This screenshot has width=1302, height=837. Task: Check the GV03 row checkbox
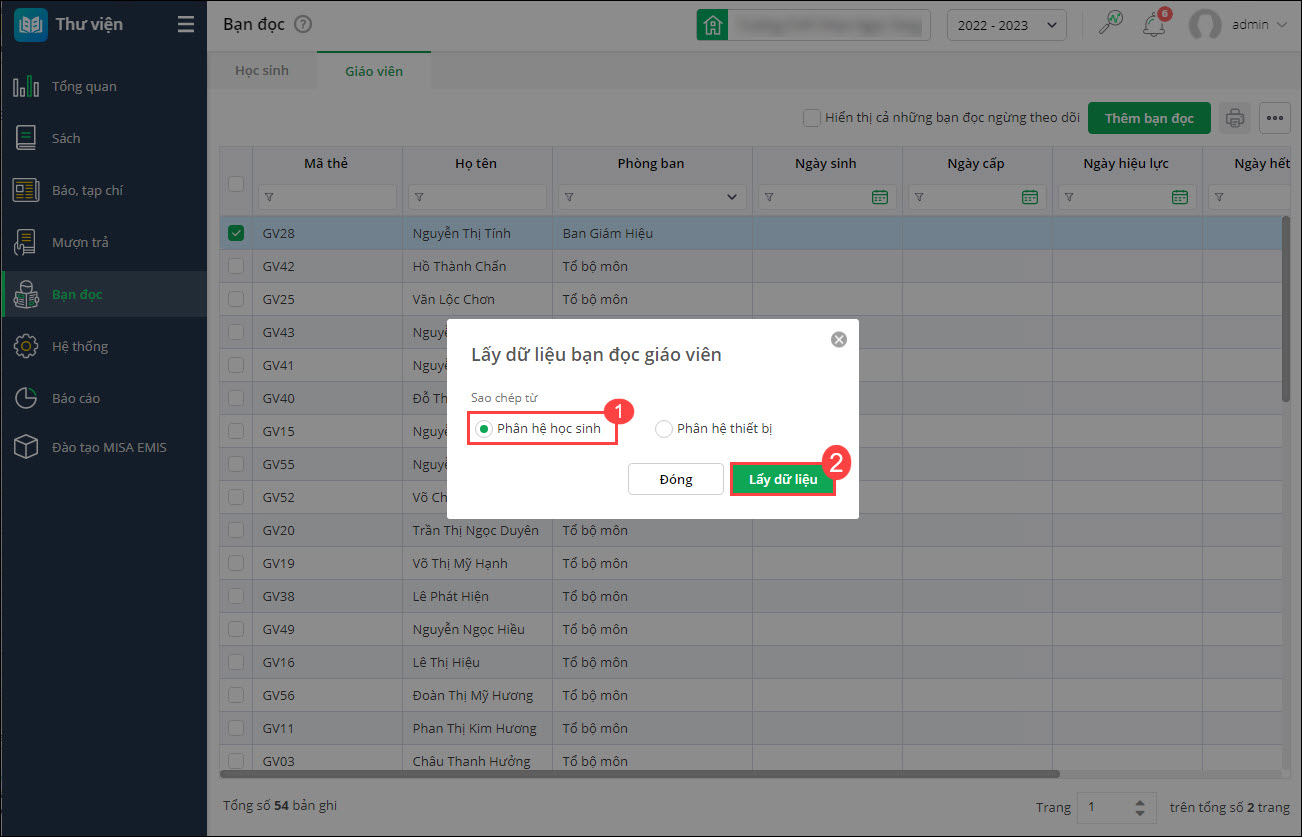coord(236,761)
